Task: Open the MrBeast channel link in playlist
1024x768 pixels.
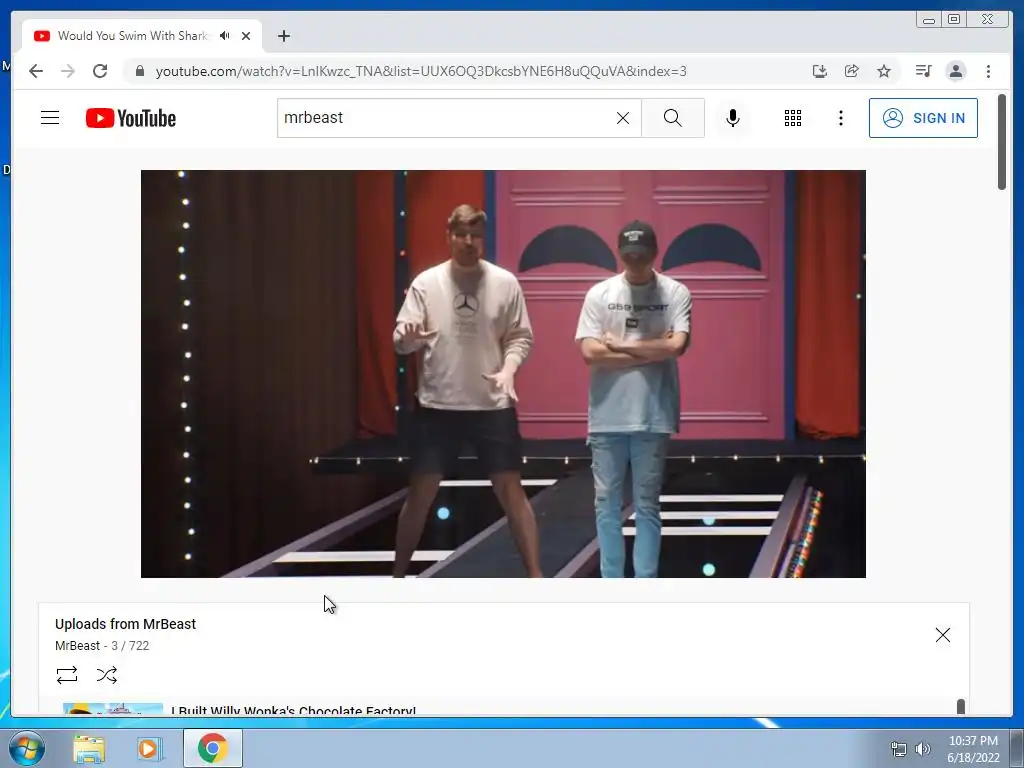Action: click(x=77, y=646)
